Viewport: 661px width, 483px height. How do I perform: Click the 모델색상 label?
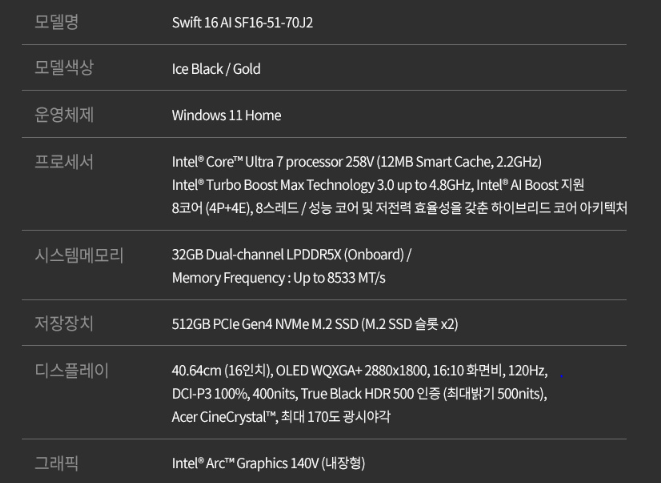pos(65,68)
